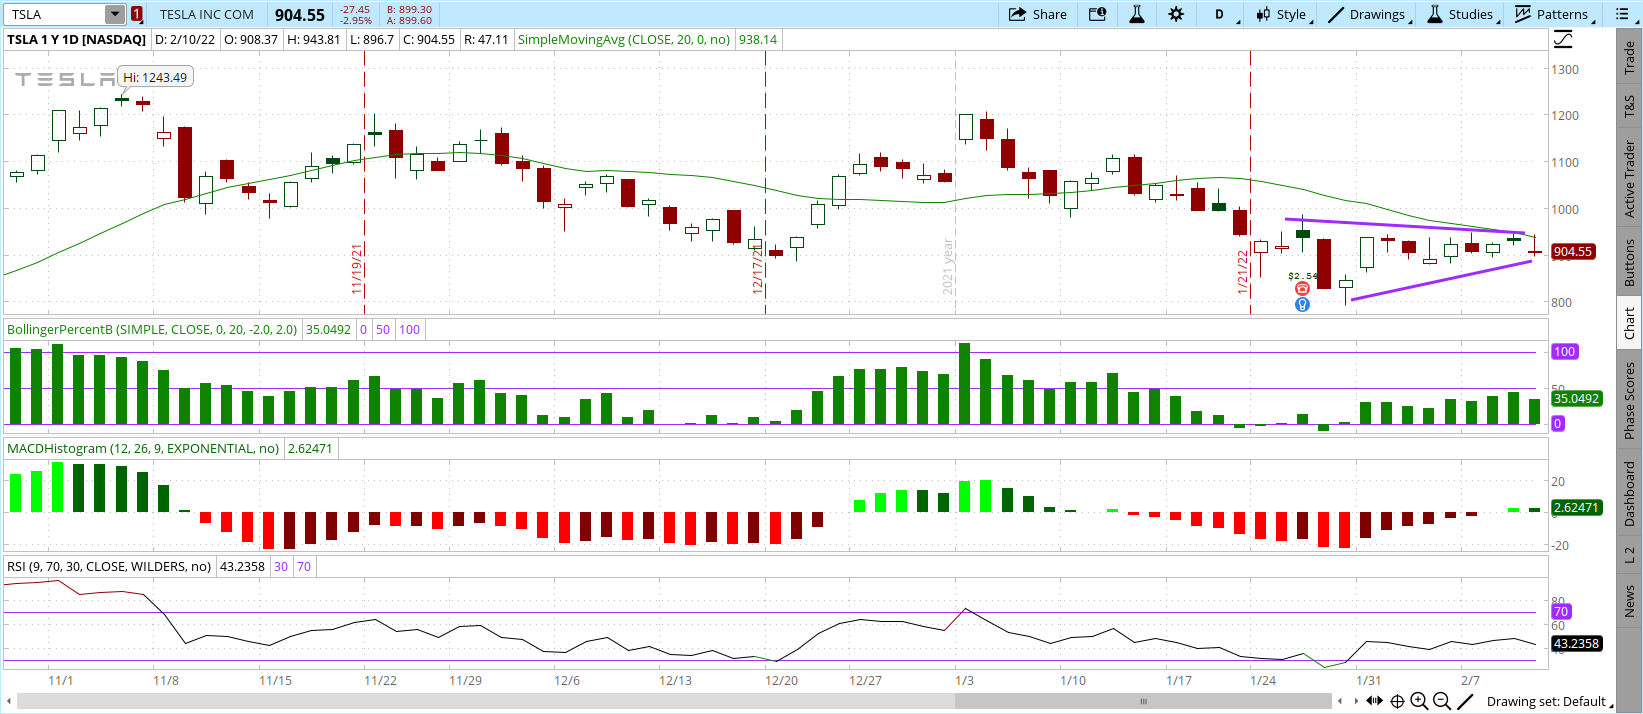This screenshot has height=714, width=1643.
Task: Click the TSLA symbol input field
Action: click(55, 14)
